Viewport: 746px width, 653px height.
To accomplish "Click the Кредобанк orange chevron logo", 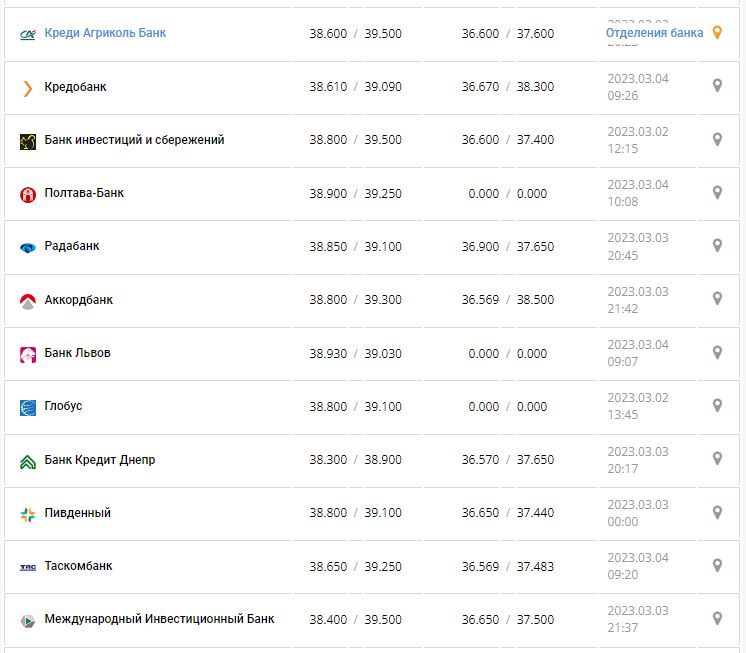I will 27,88.
